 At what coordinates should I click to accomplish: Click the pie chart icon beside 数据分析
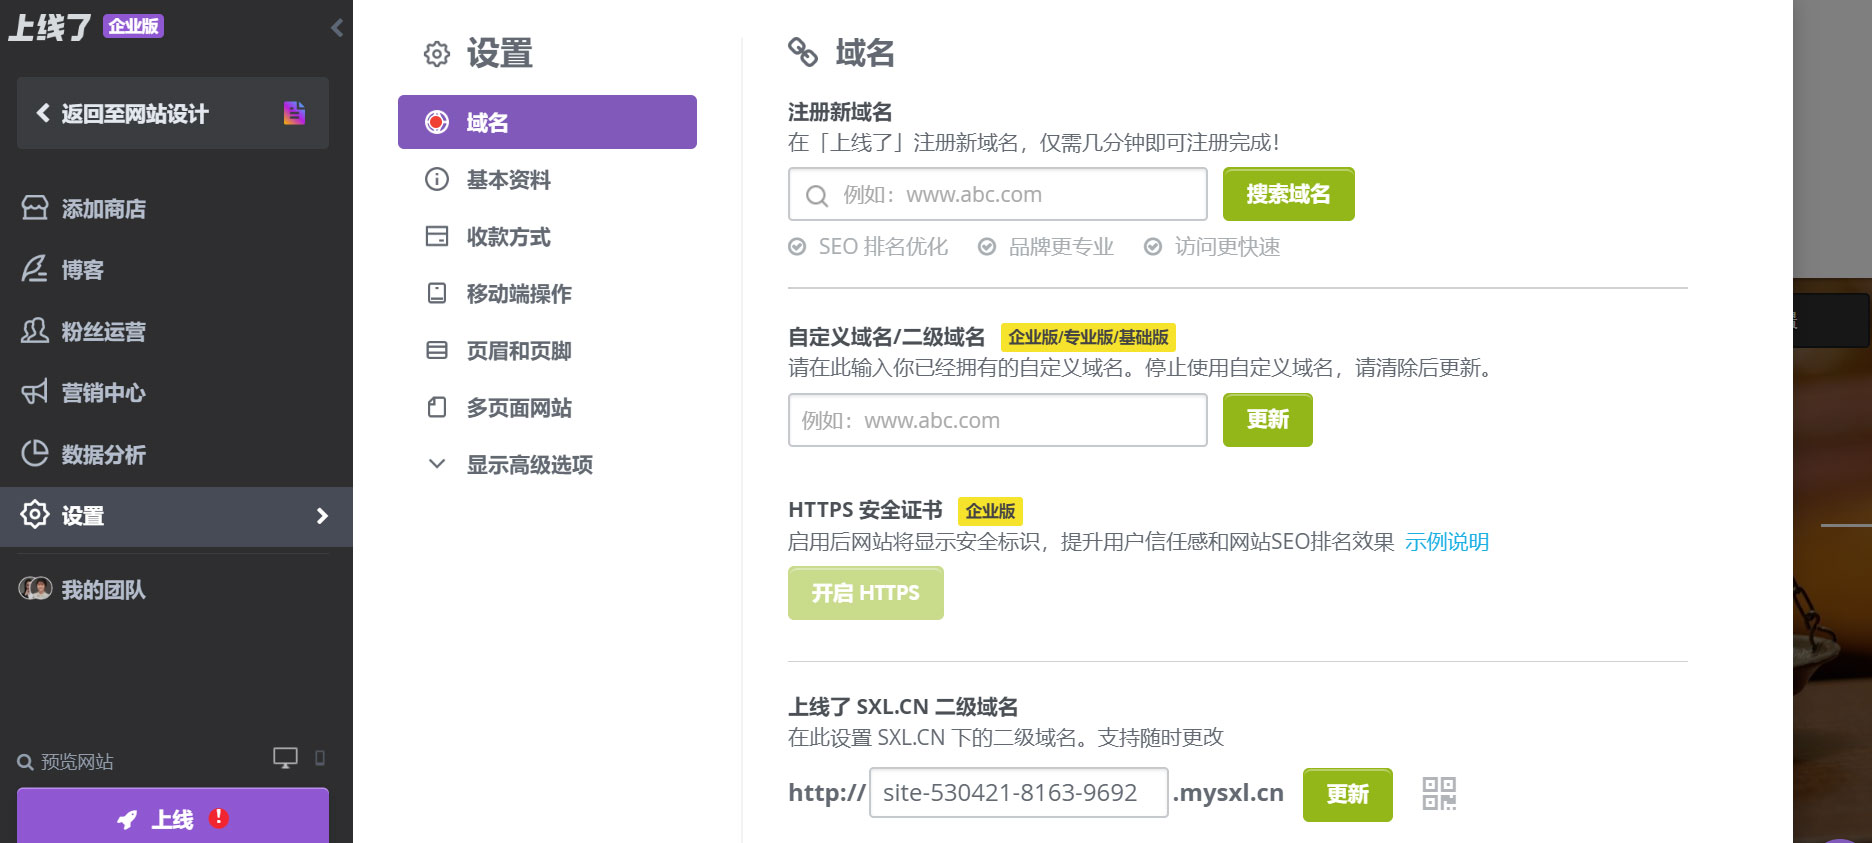35,453
